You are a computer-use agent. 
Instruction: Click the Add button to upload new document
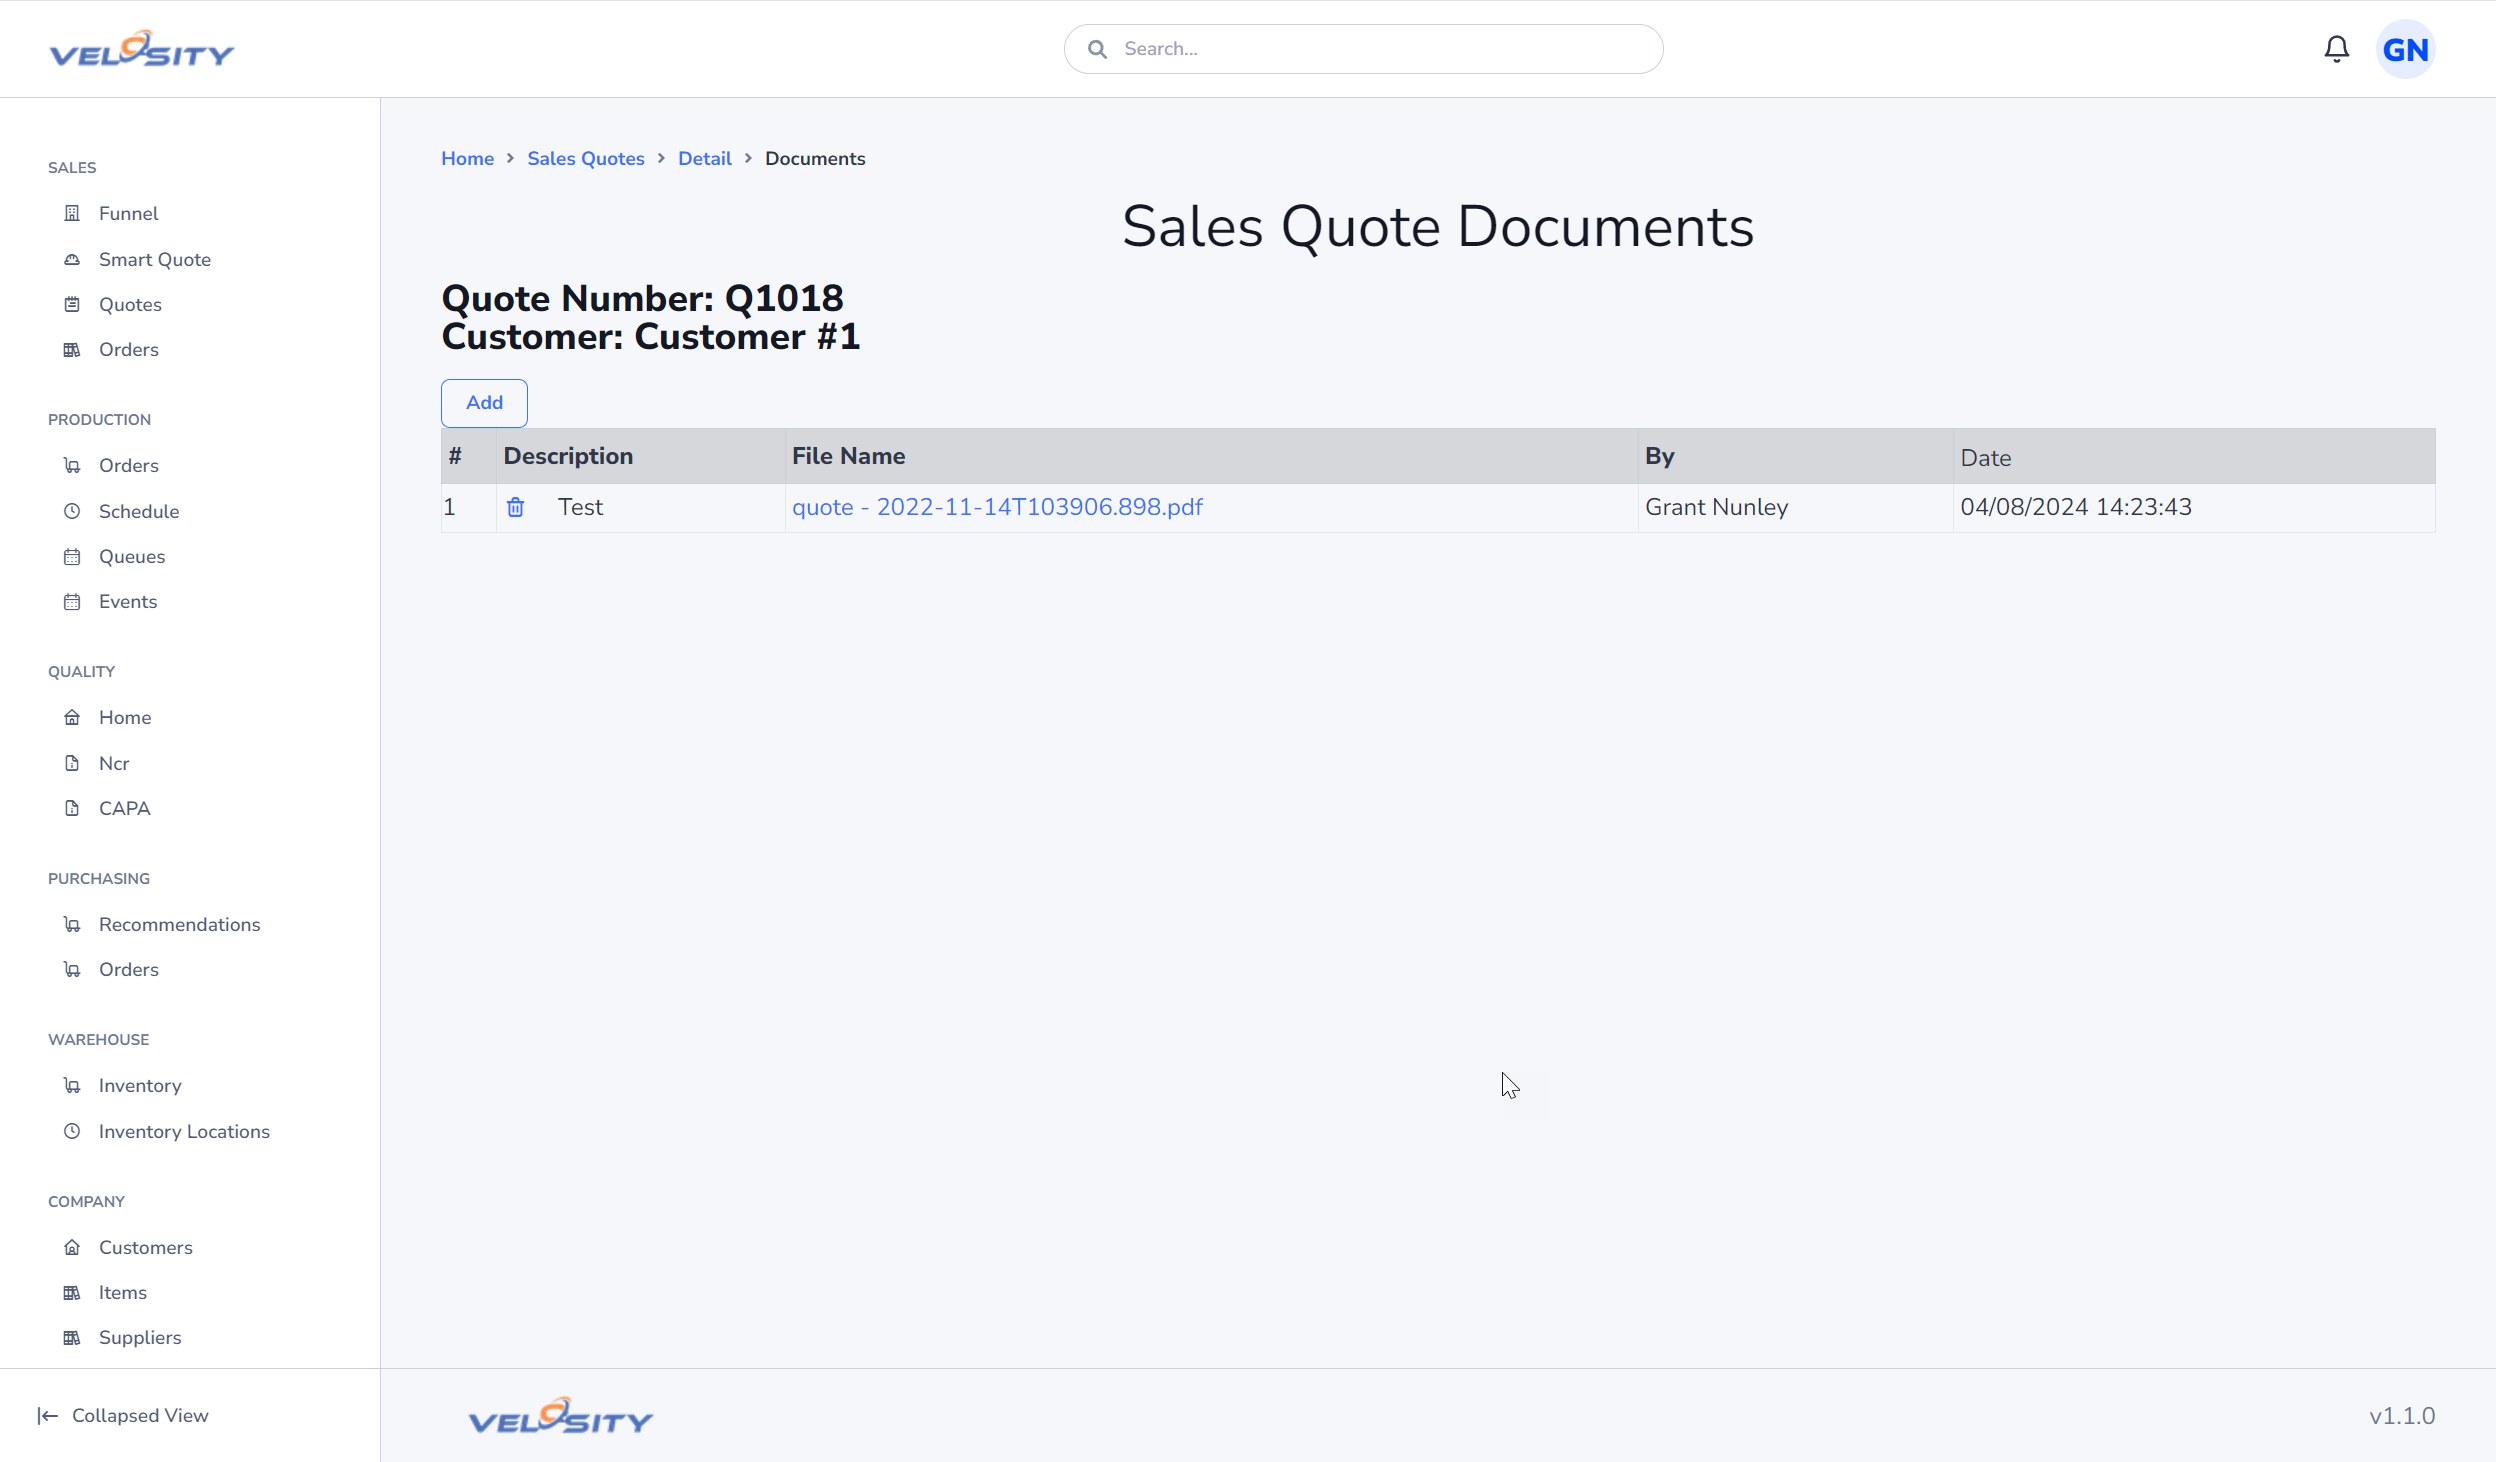tap(484, 402)
